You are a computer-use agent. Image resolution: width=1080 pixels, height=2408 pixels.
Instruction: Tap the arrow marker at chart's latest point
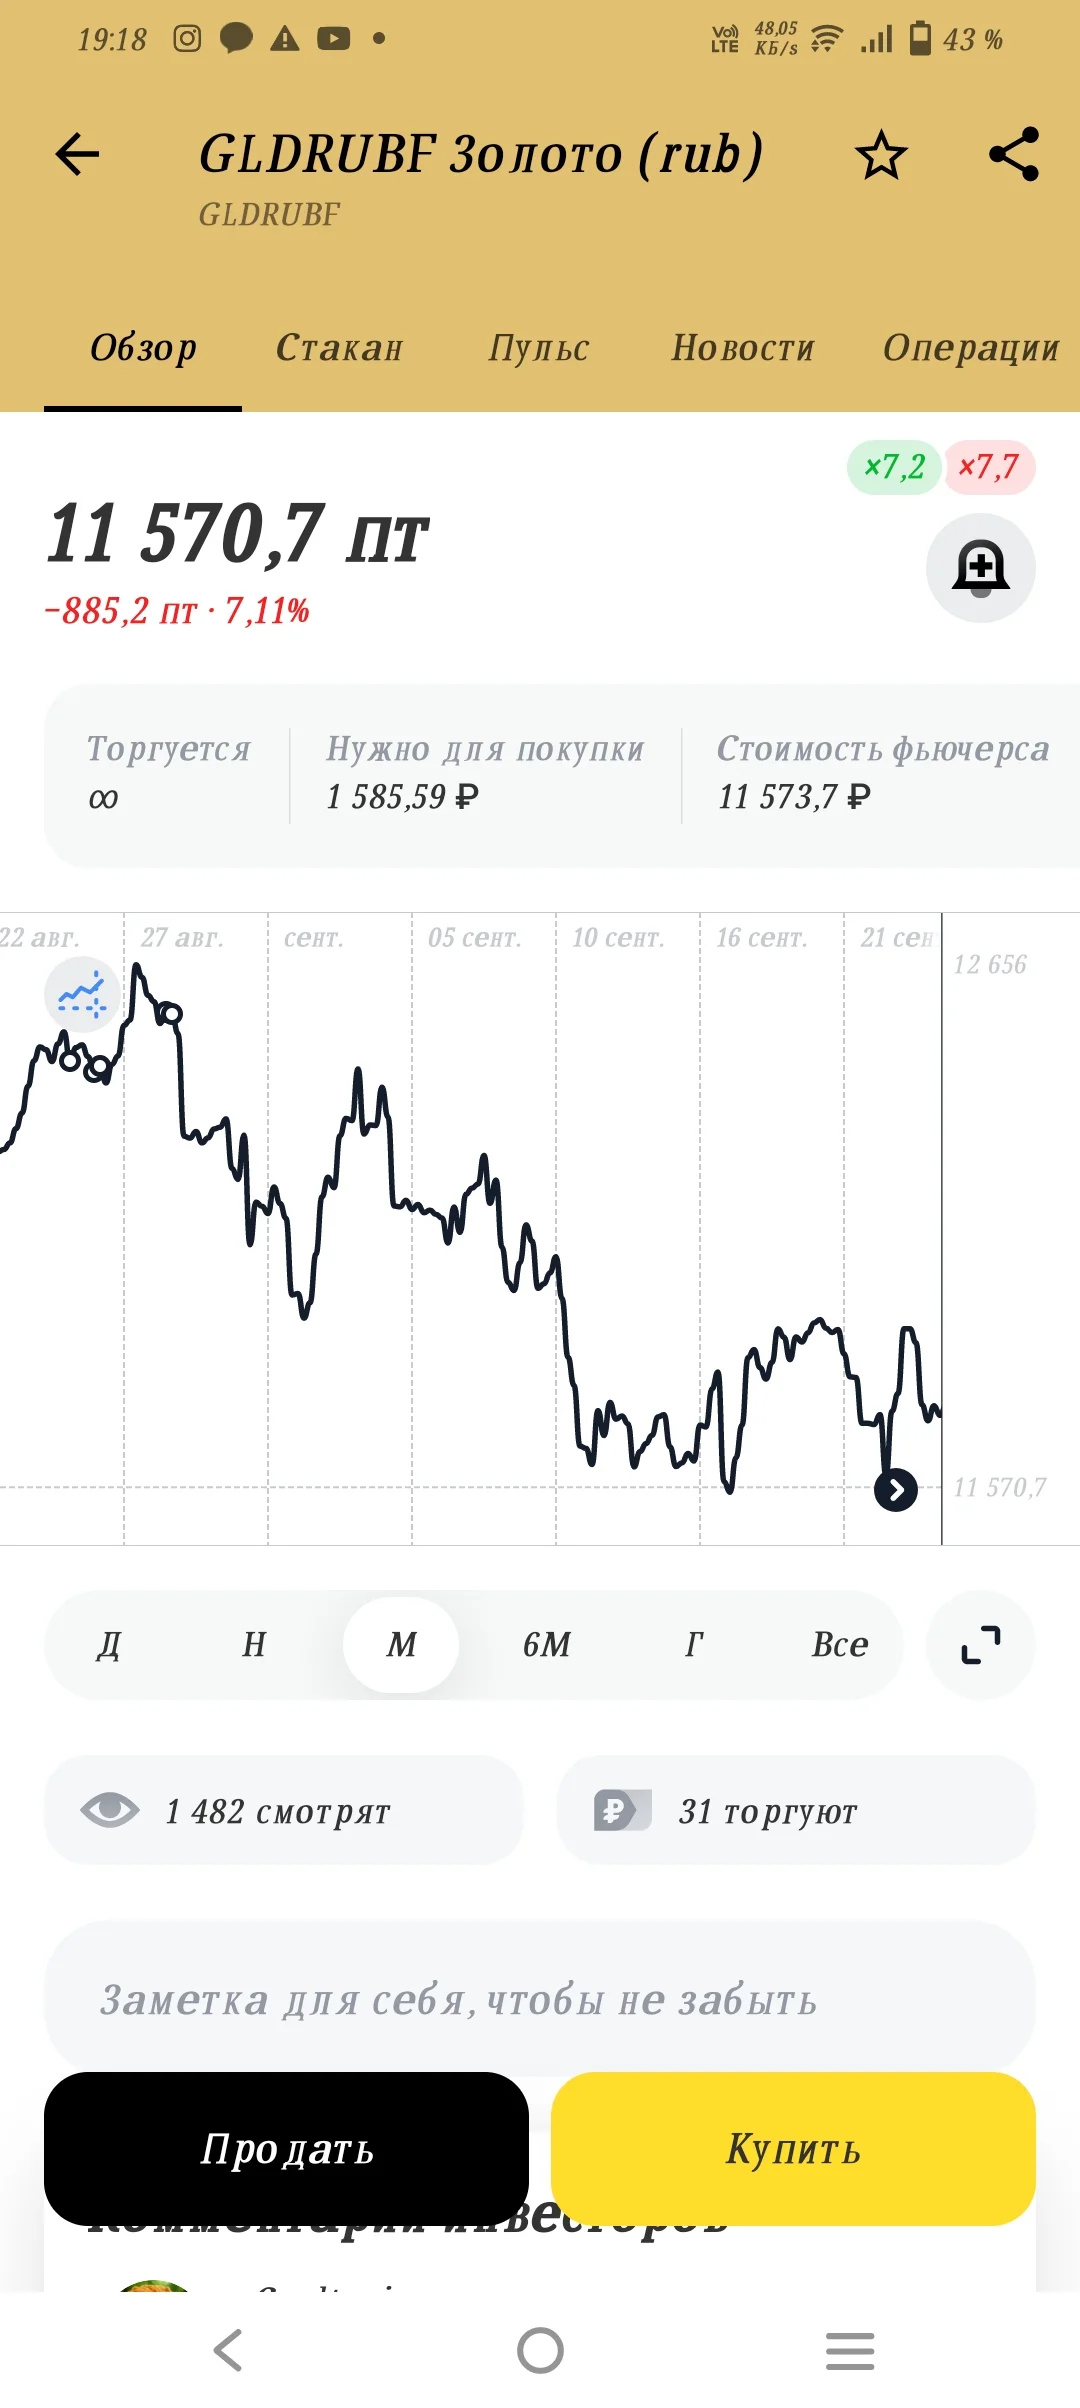click(x=896, y=1490)
